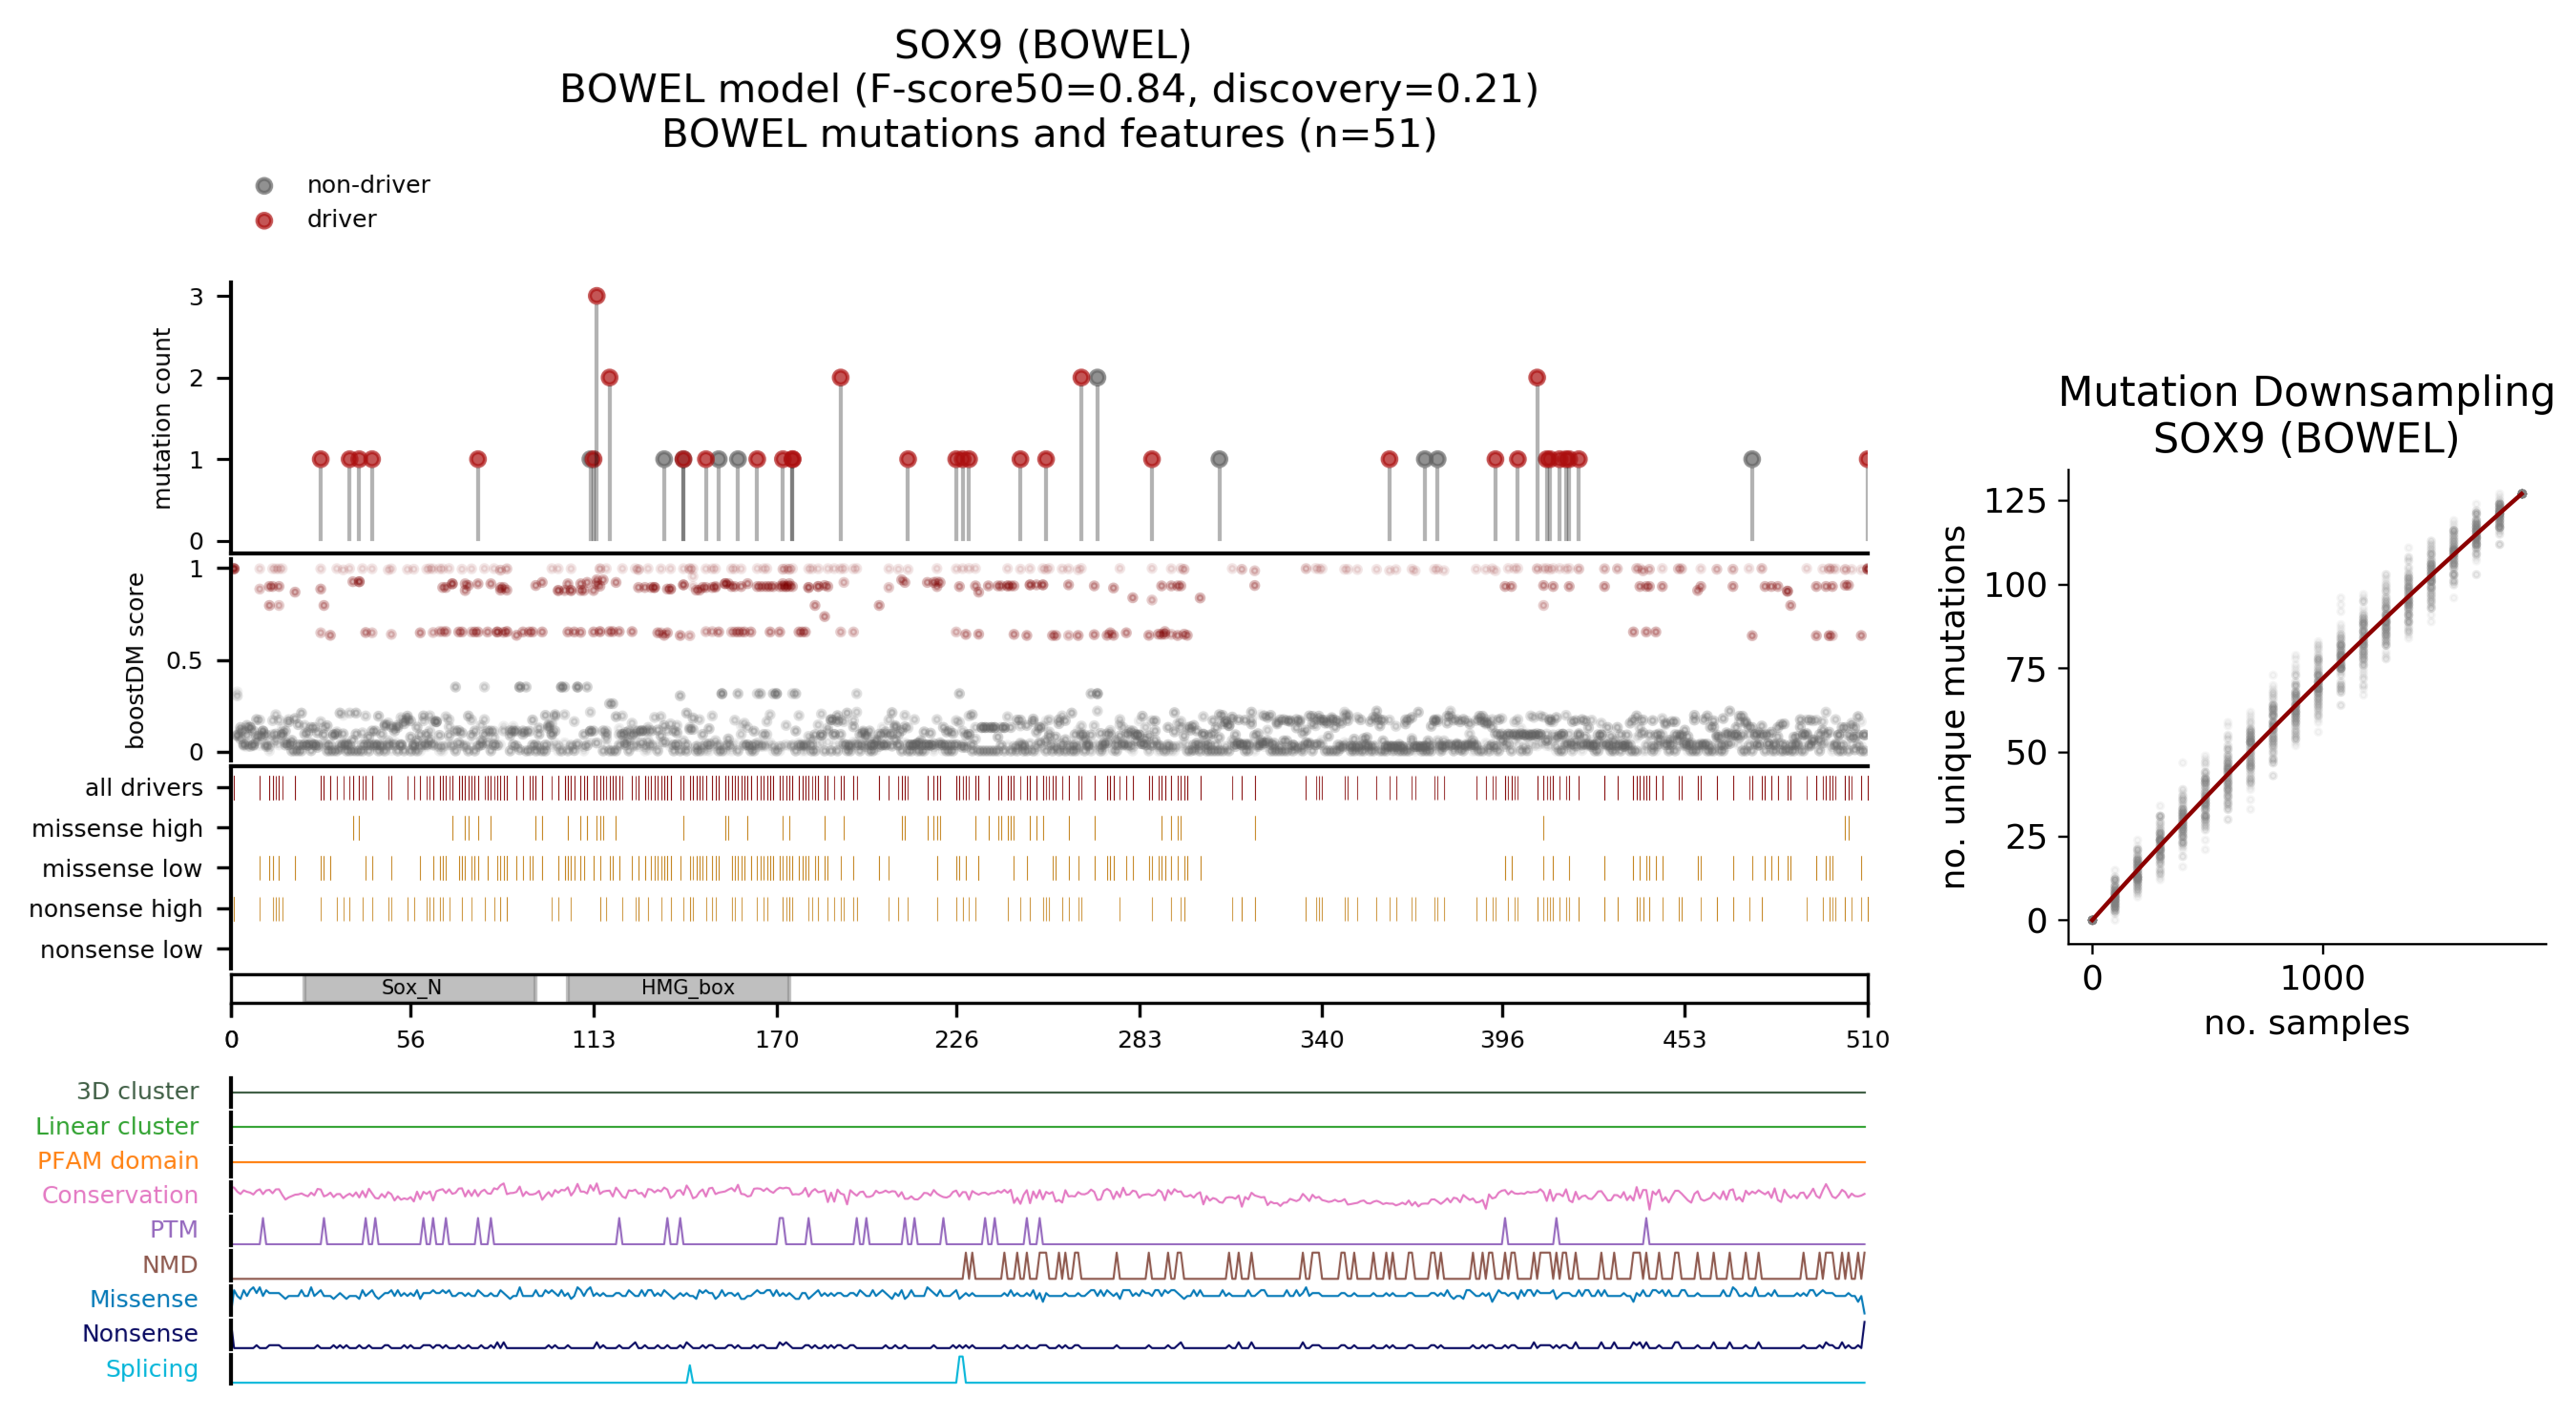Click the Linear cluster label
The width and height of the screenshot is (2576, 1416).
point(117,1126)
